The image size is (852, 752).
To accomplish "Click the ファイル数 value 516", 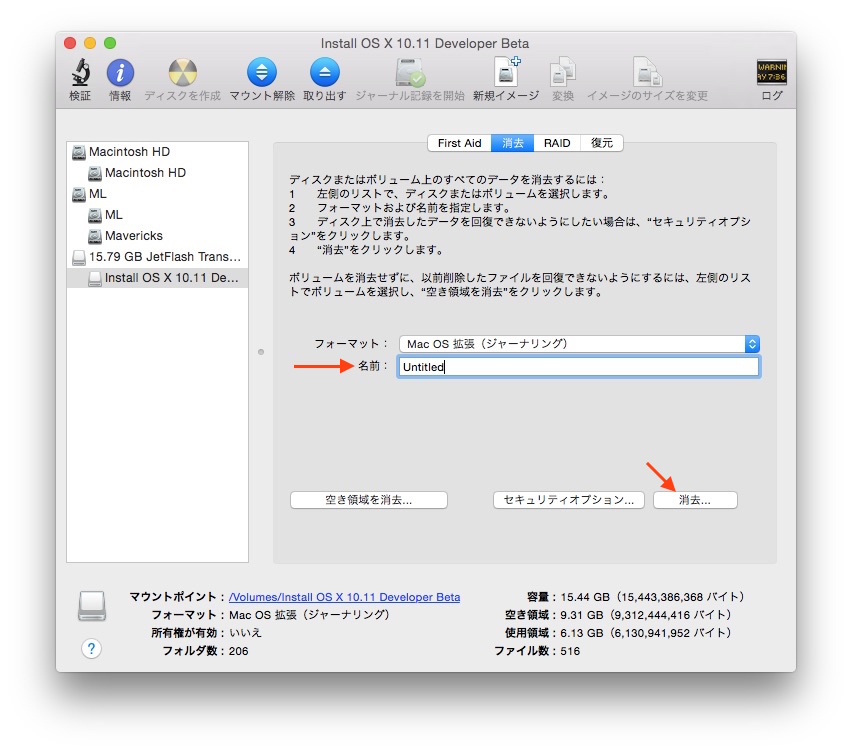I will tap(570, 651).
